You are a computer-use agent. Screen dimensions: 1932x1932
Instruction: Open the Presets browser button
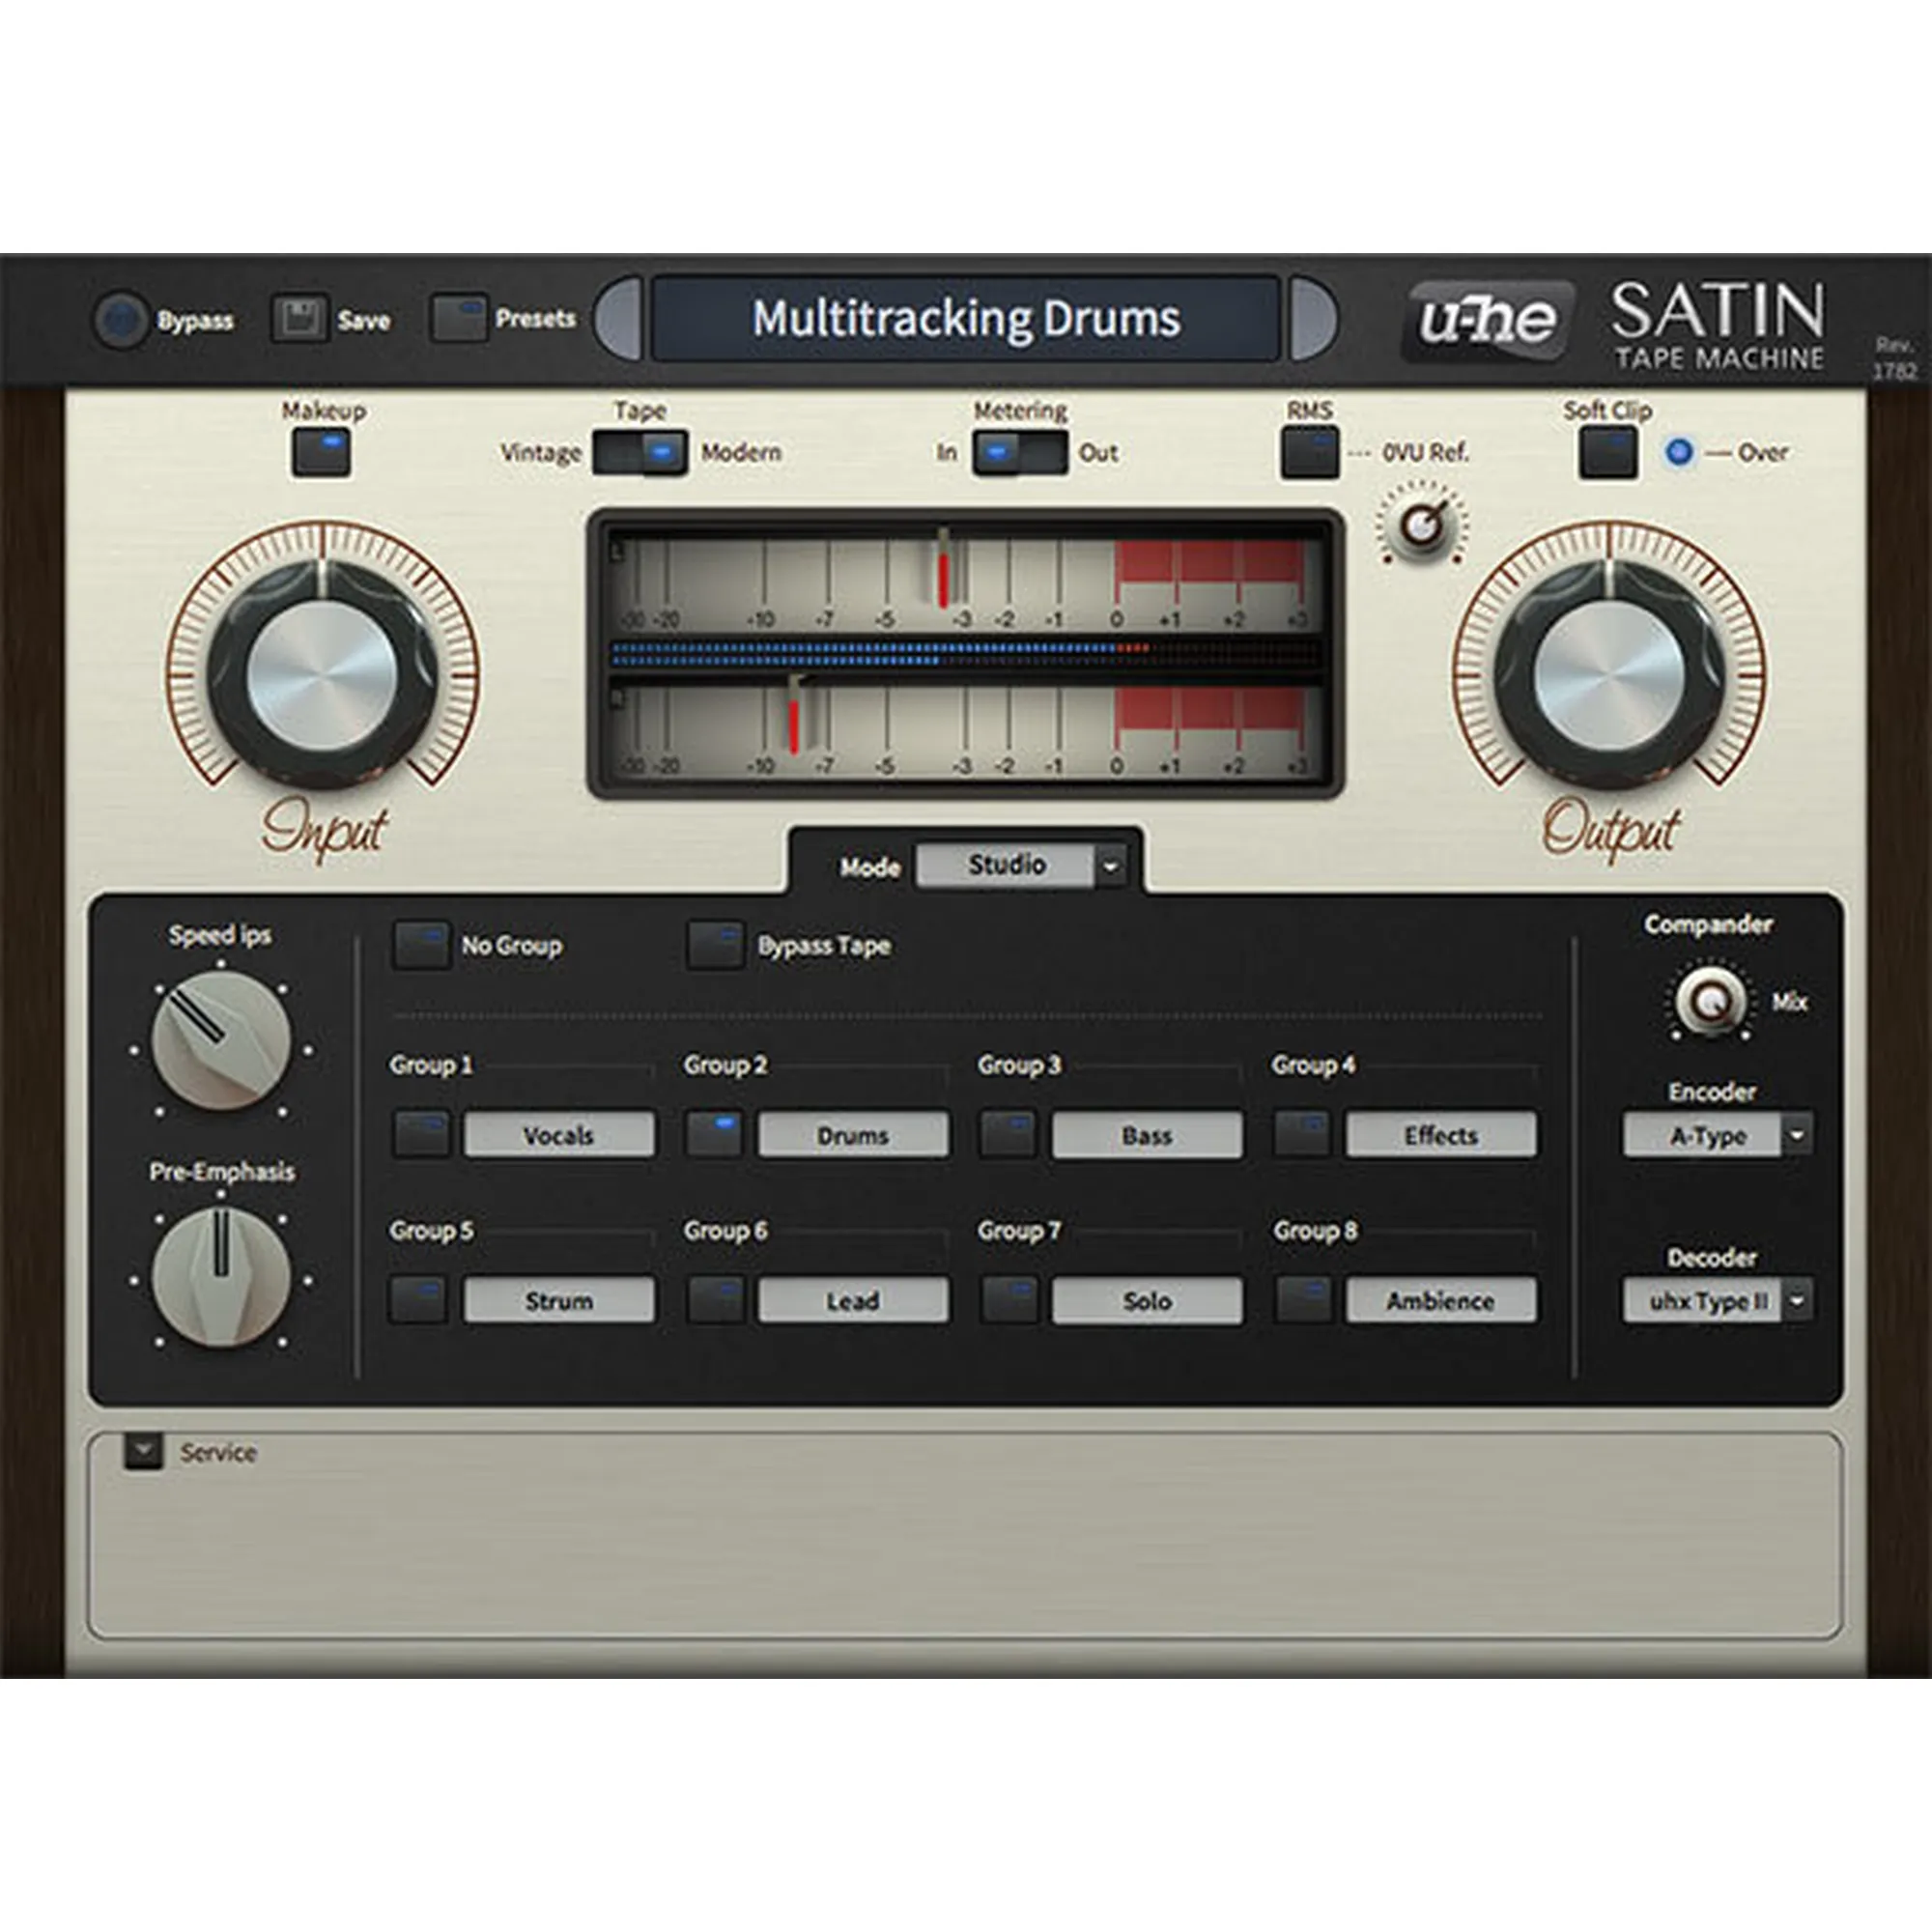click(x=458, y=319)
